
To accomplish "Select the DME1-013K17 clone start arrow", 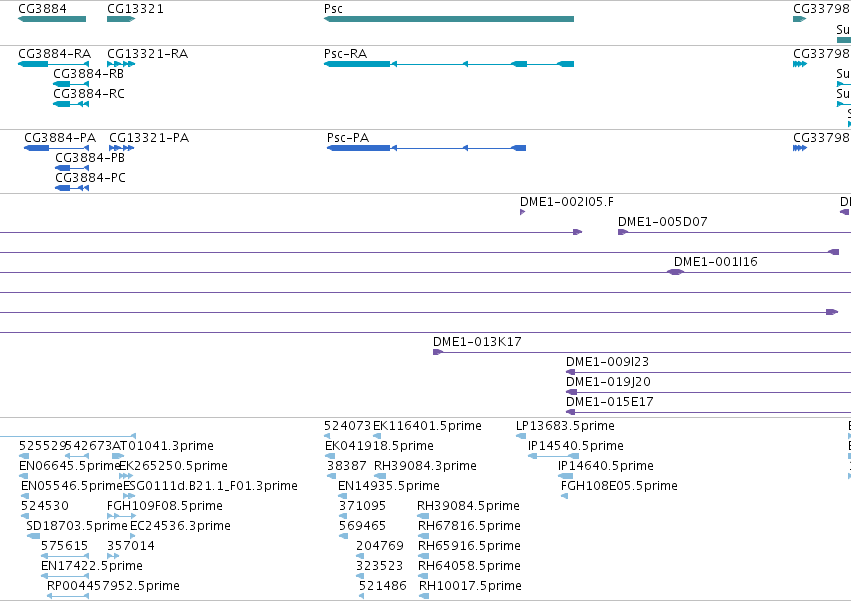I will [x=438, y=352].
